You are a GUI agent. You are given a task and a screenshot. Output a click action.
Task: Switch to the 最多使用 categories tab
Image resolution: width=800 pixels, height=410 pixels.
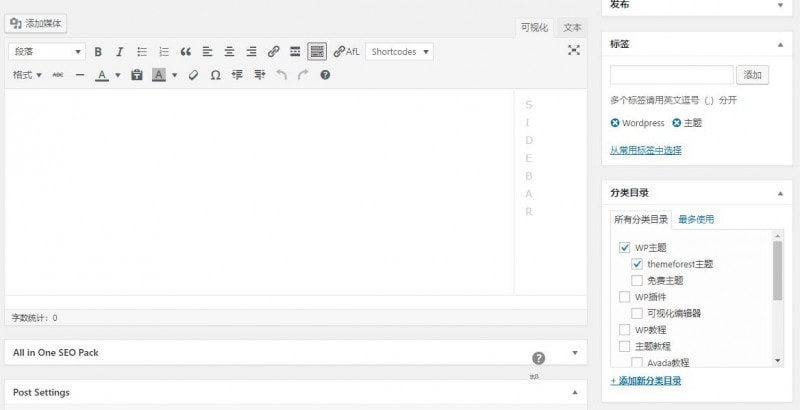pyautogui.click(x=696, y=219)
